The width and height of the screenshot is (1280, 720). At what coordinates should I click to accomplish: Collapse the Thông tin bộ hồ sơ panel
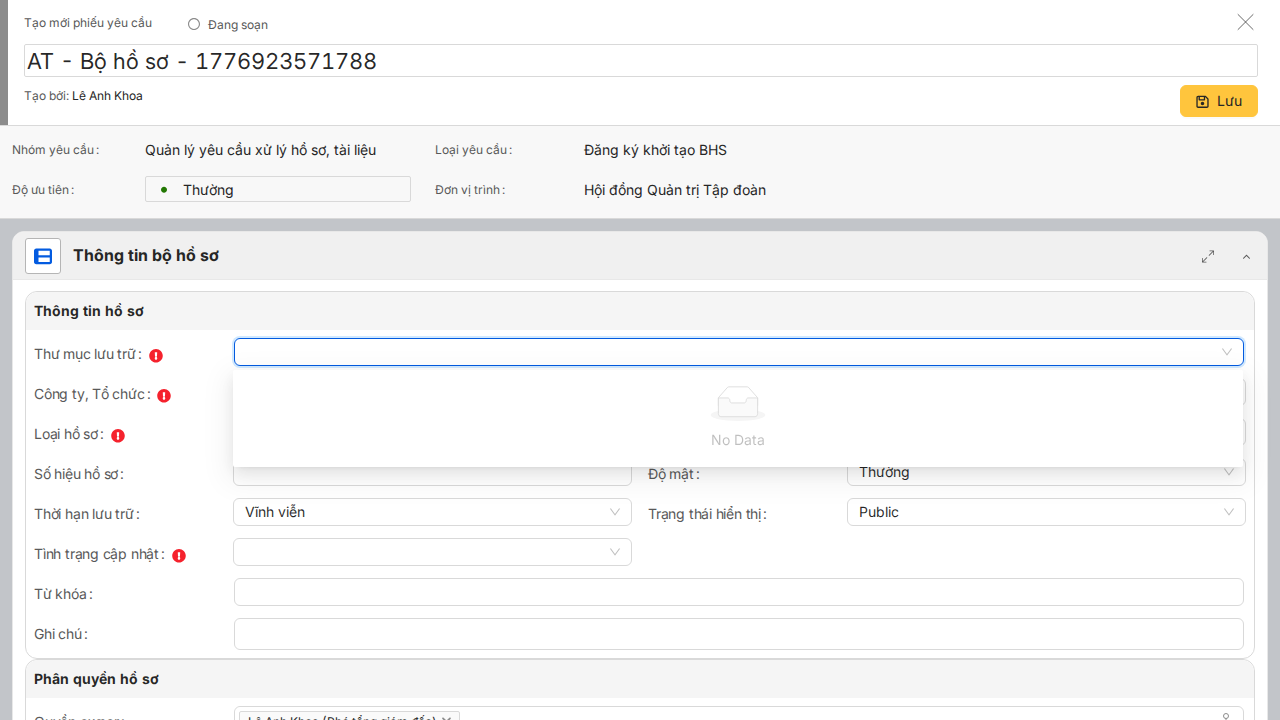coord(1246,257)
